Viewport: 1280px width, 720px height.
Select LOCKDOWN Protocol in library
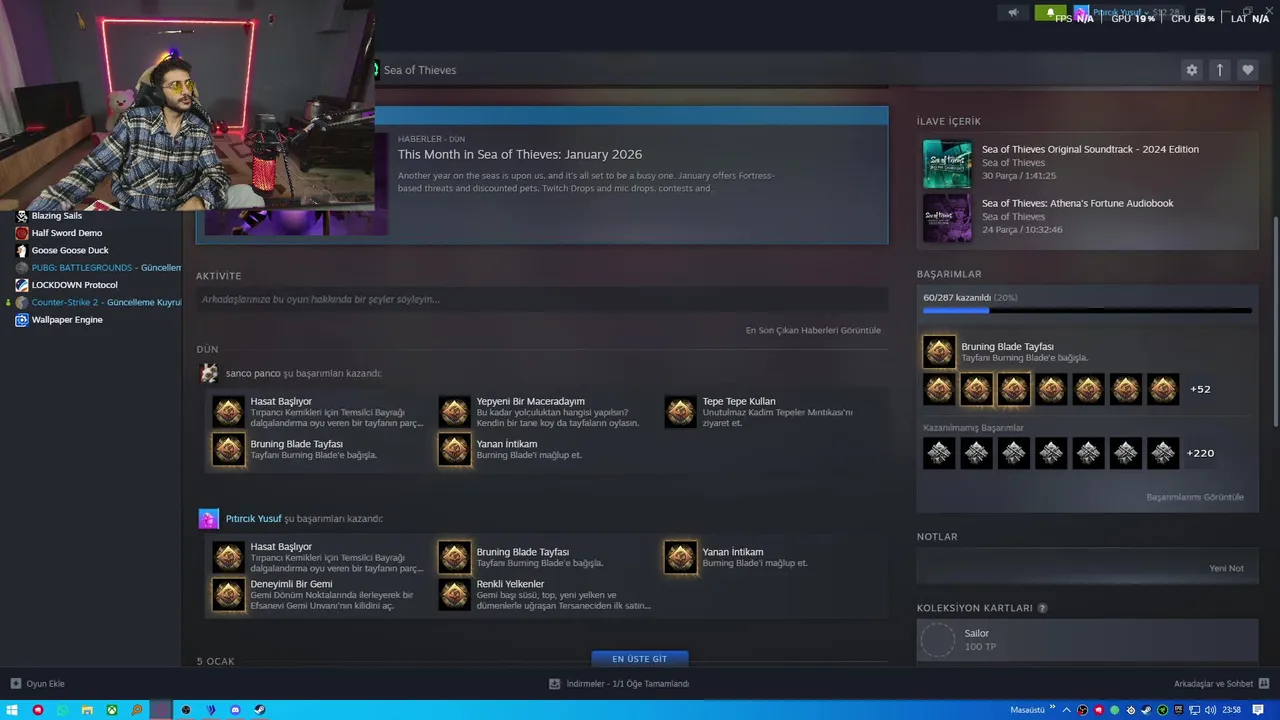click(x=74, y=285)
